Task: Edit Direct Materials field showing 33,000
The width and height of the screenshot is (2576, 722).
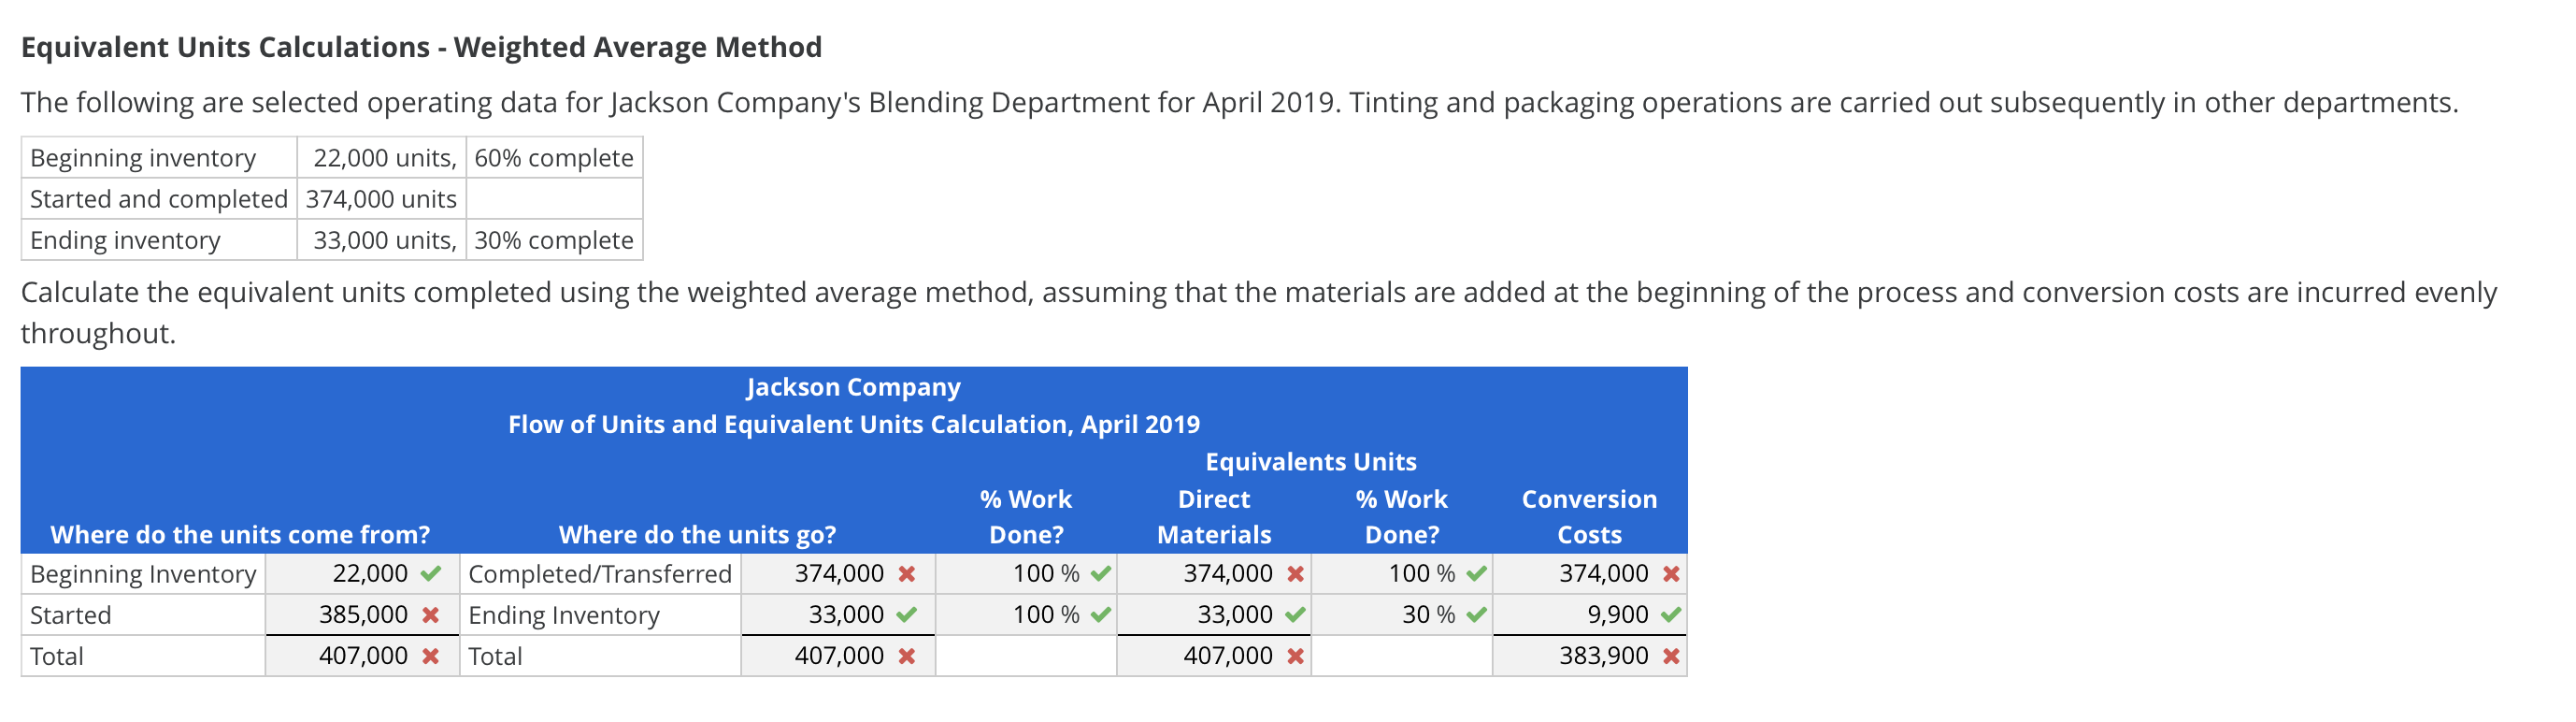Action: (1214, 615)
